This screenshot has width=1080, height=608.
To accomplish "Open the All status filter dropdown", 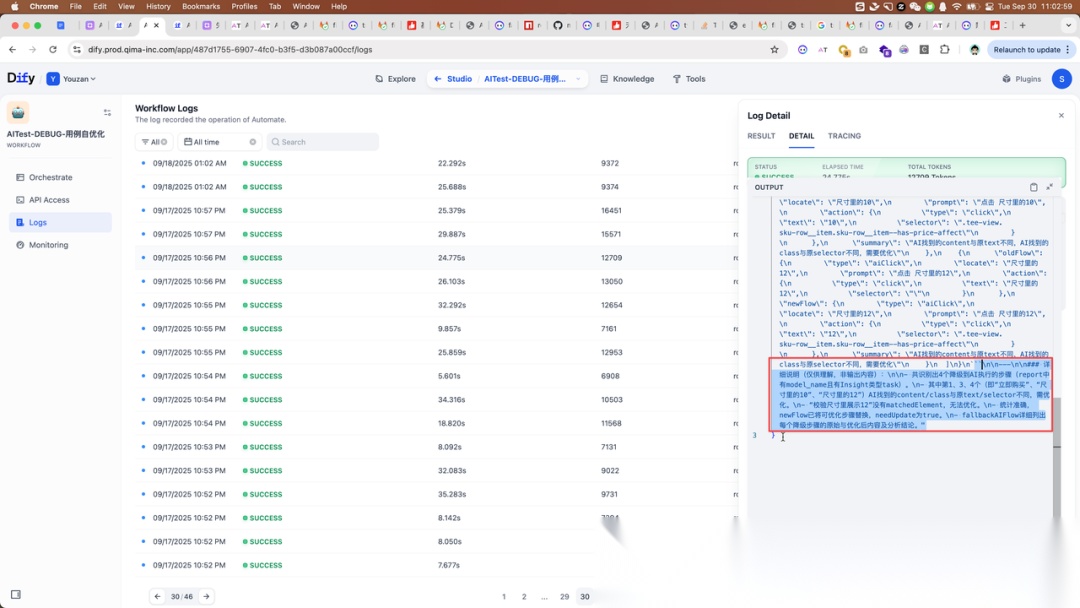I will coord(154,142).
